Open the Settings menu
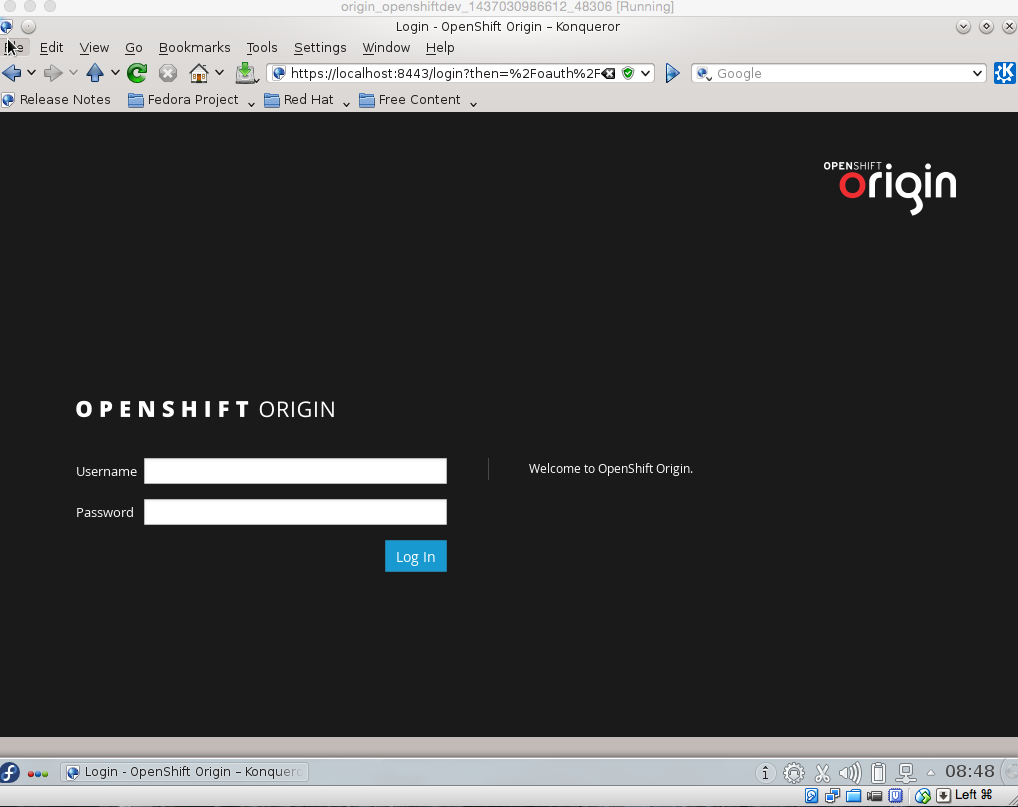The width and height of the screenshot is (1018, 807). click(x=320, y=47)
